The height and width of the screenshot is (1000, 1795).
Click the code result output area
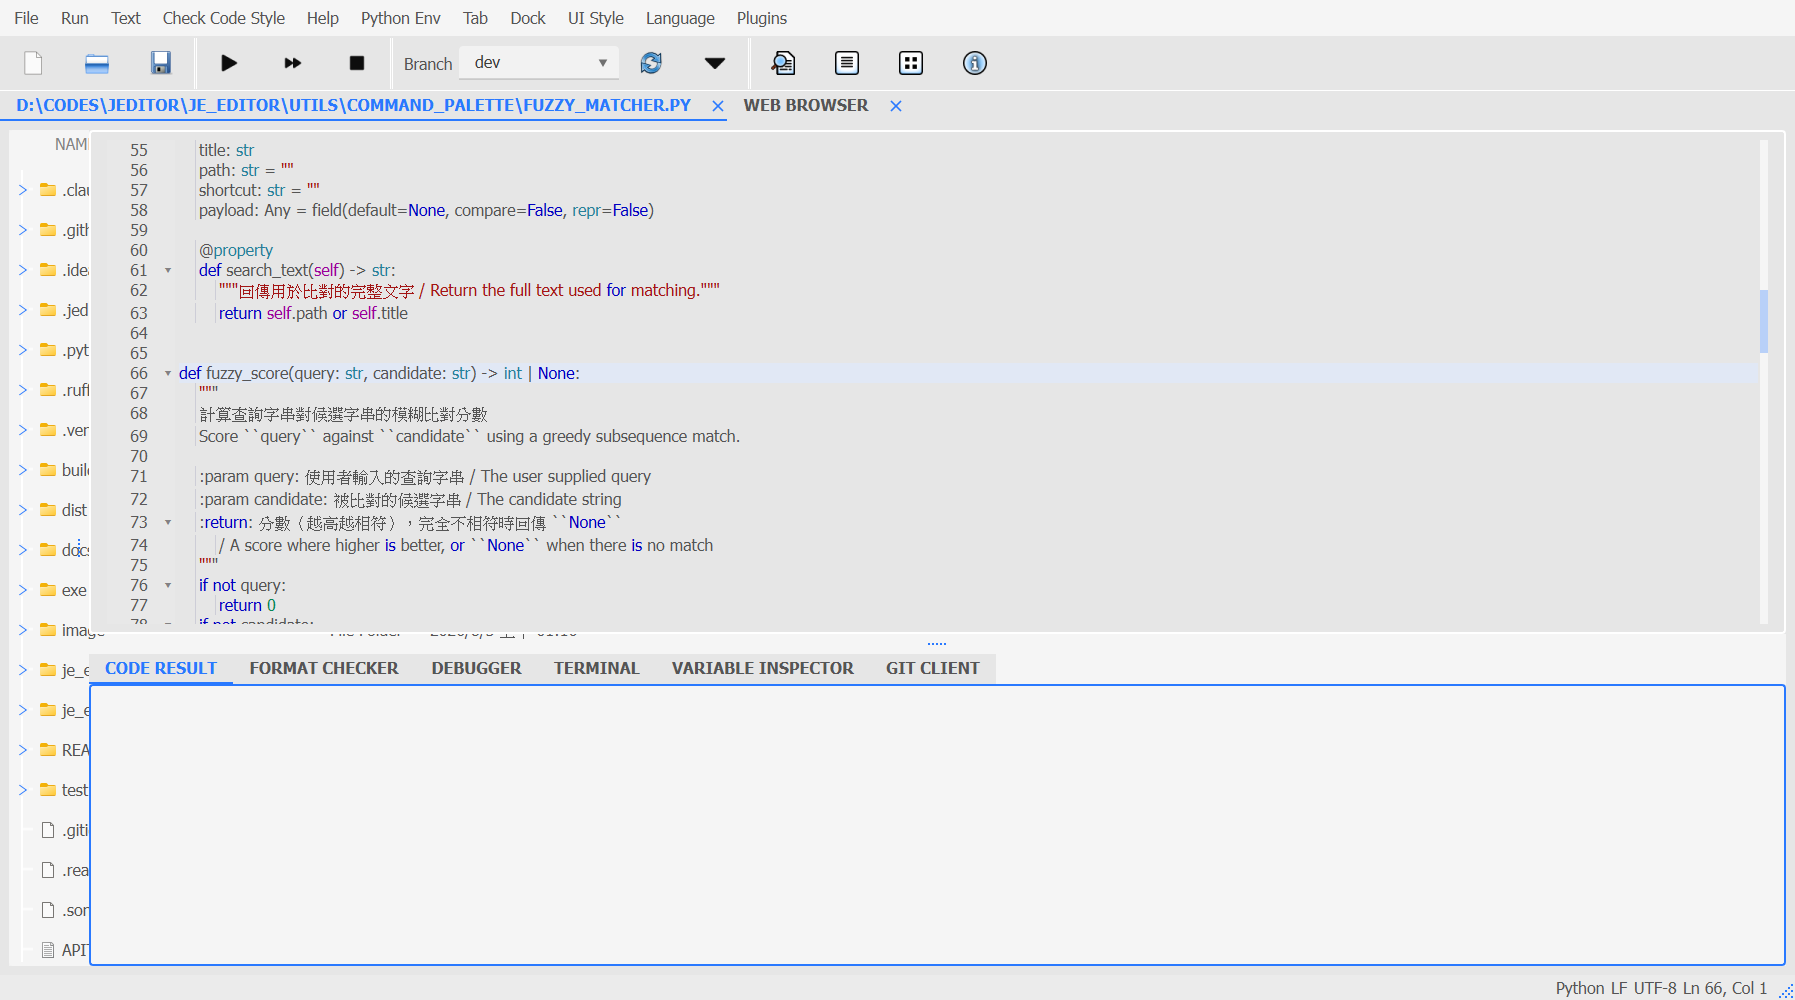click(x=937, y=825)
